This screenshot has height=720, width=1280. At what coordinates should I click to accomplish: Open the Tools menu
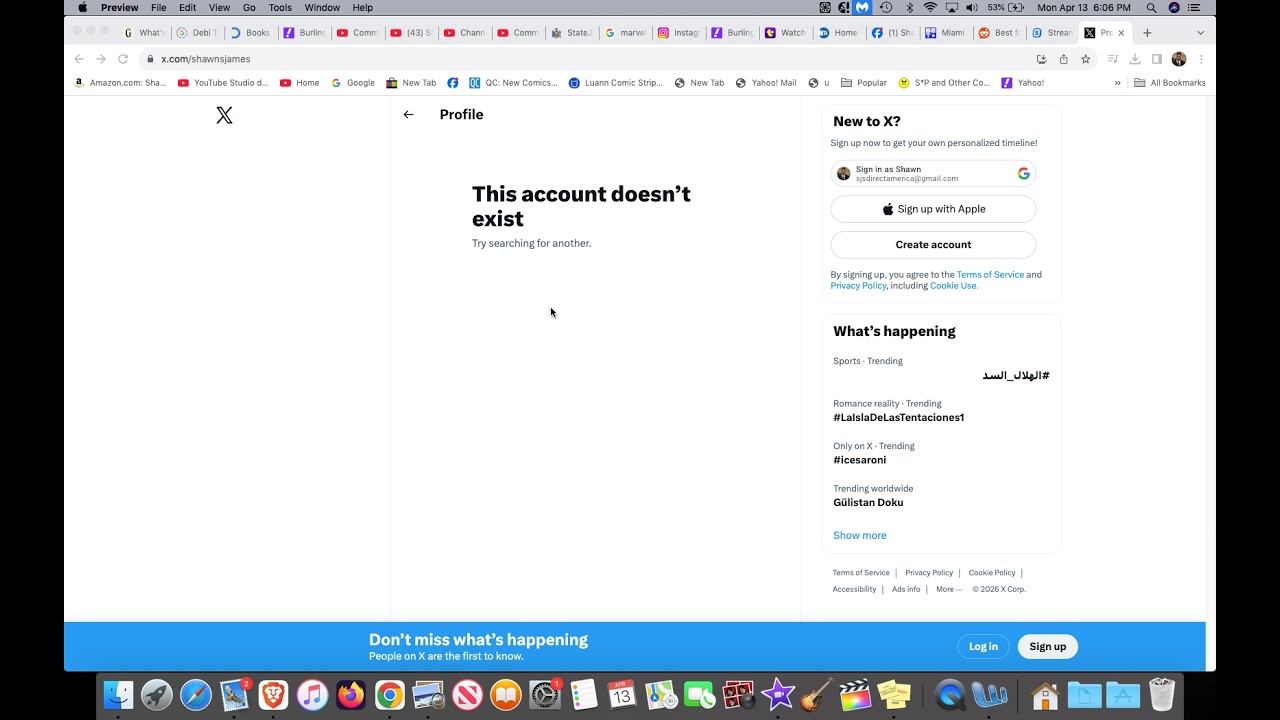[x=280, y=7]
